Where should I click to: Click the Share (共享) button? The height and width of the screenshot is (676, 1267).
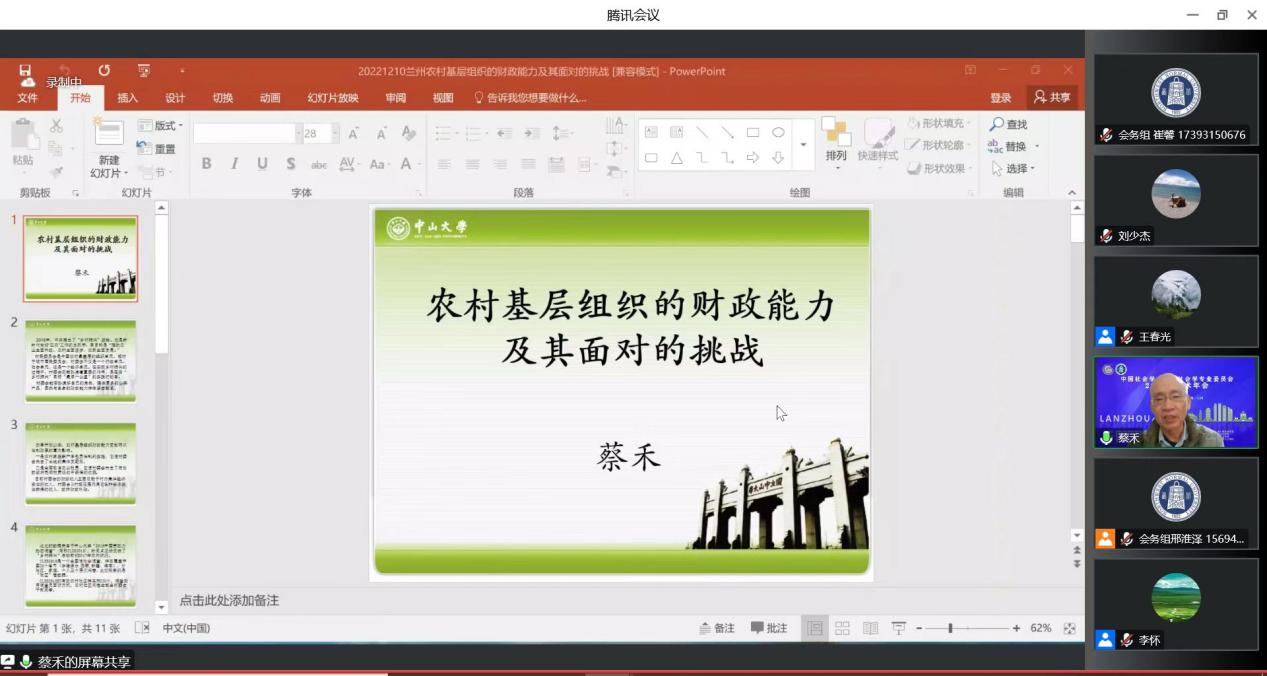click(1051, 97)
